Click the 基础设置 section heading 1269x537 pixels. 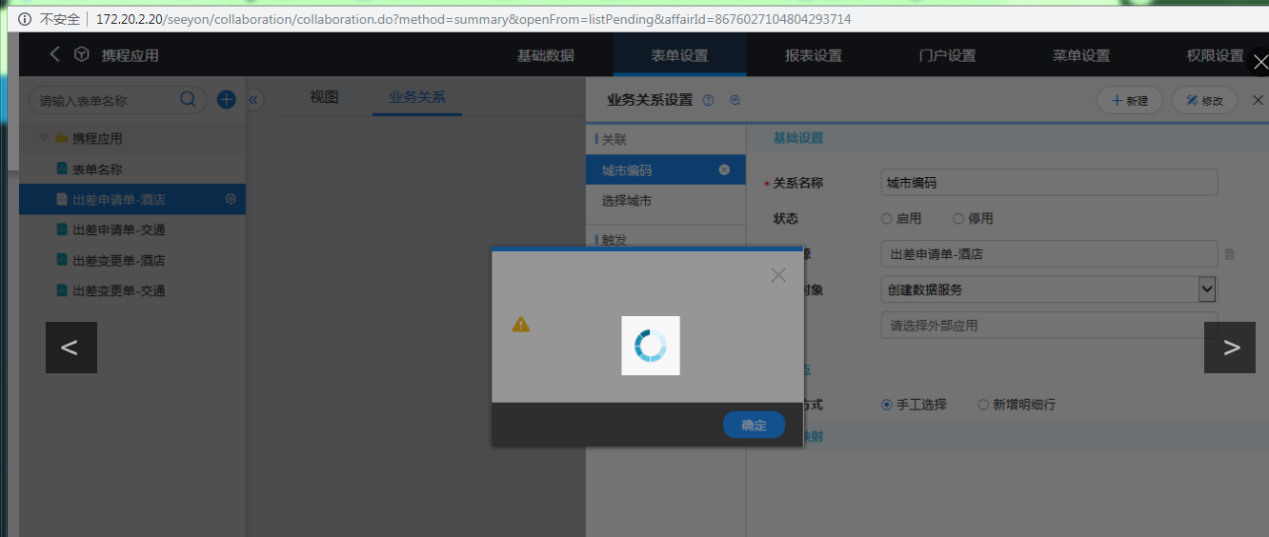[x=798, y=138]
